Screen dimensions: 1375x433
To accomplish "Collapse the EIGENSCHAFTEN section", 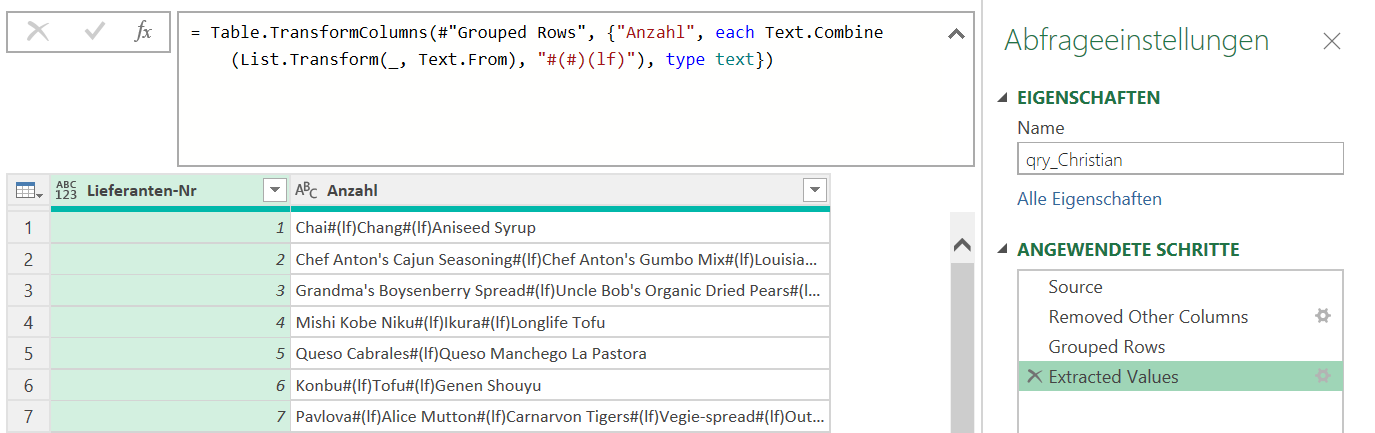I will pyautogui.click(x=1003, y=98).
